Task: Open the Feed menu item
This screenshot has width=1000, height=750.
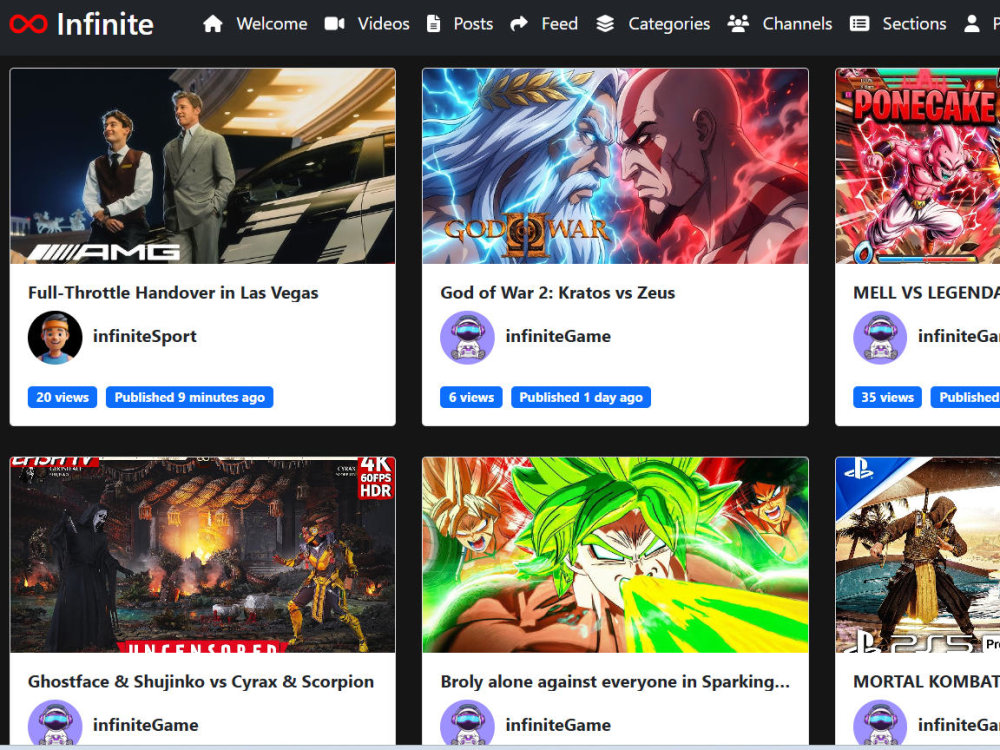Action: click(559, 24)
